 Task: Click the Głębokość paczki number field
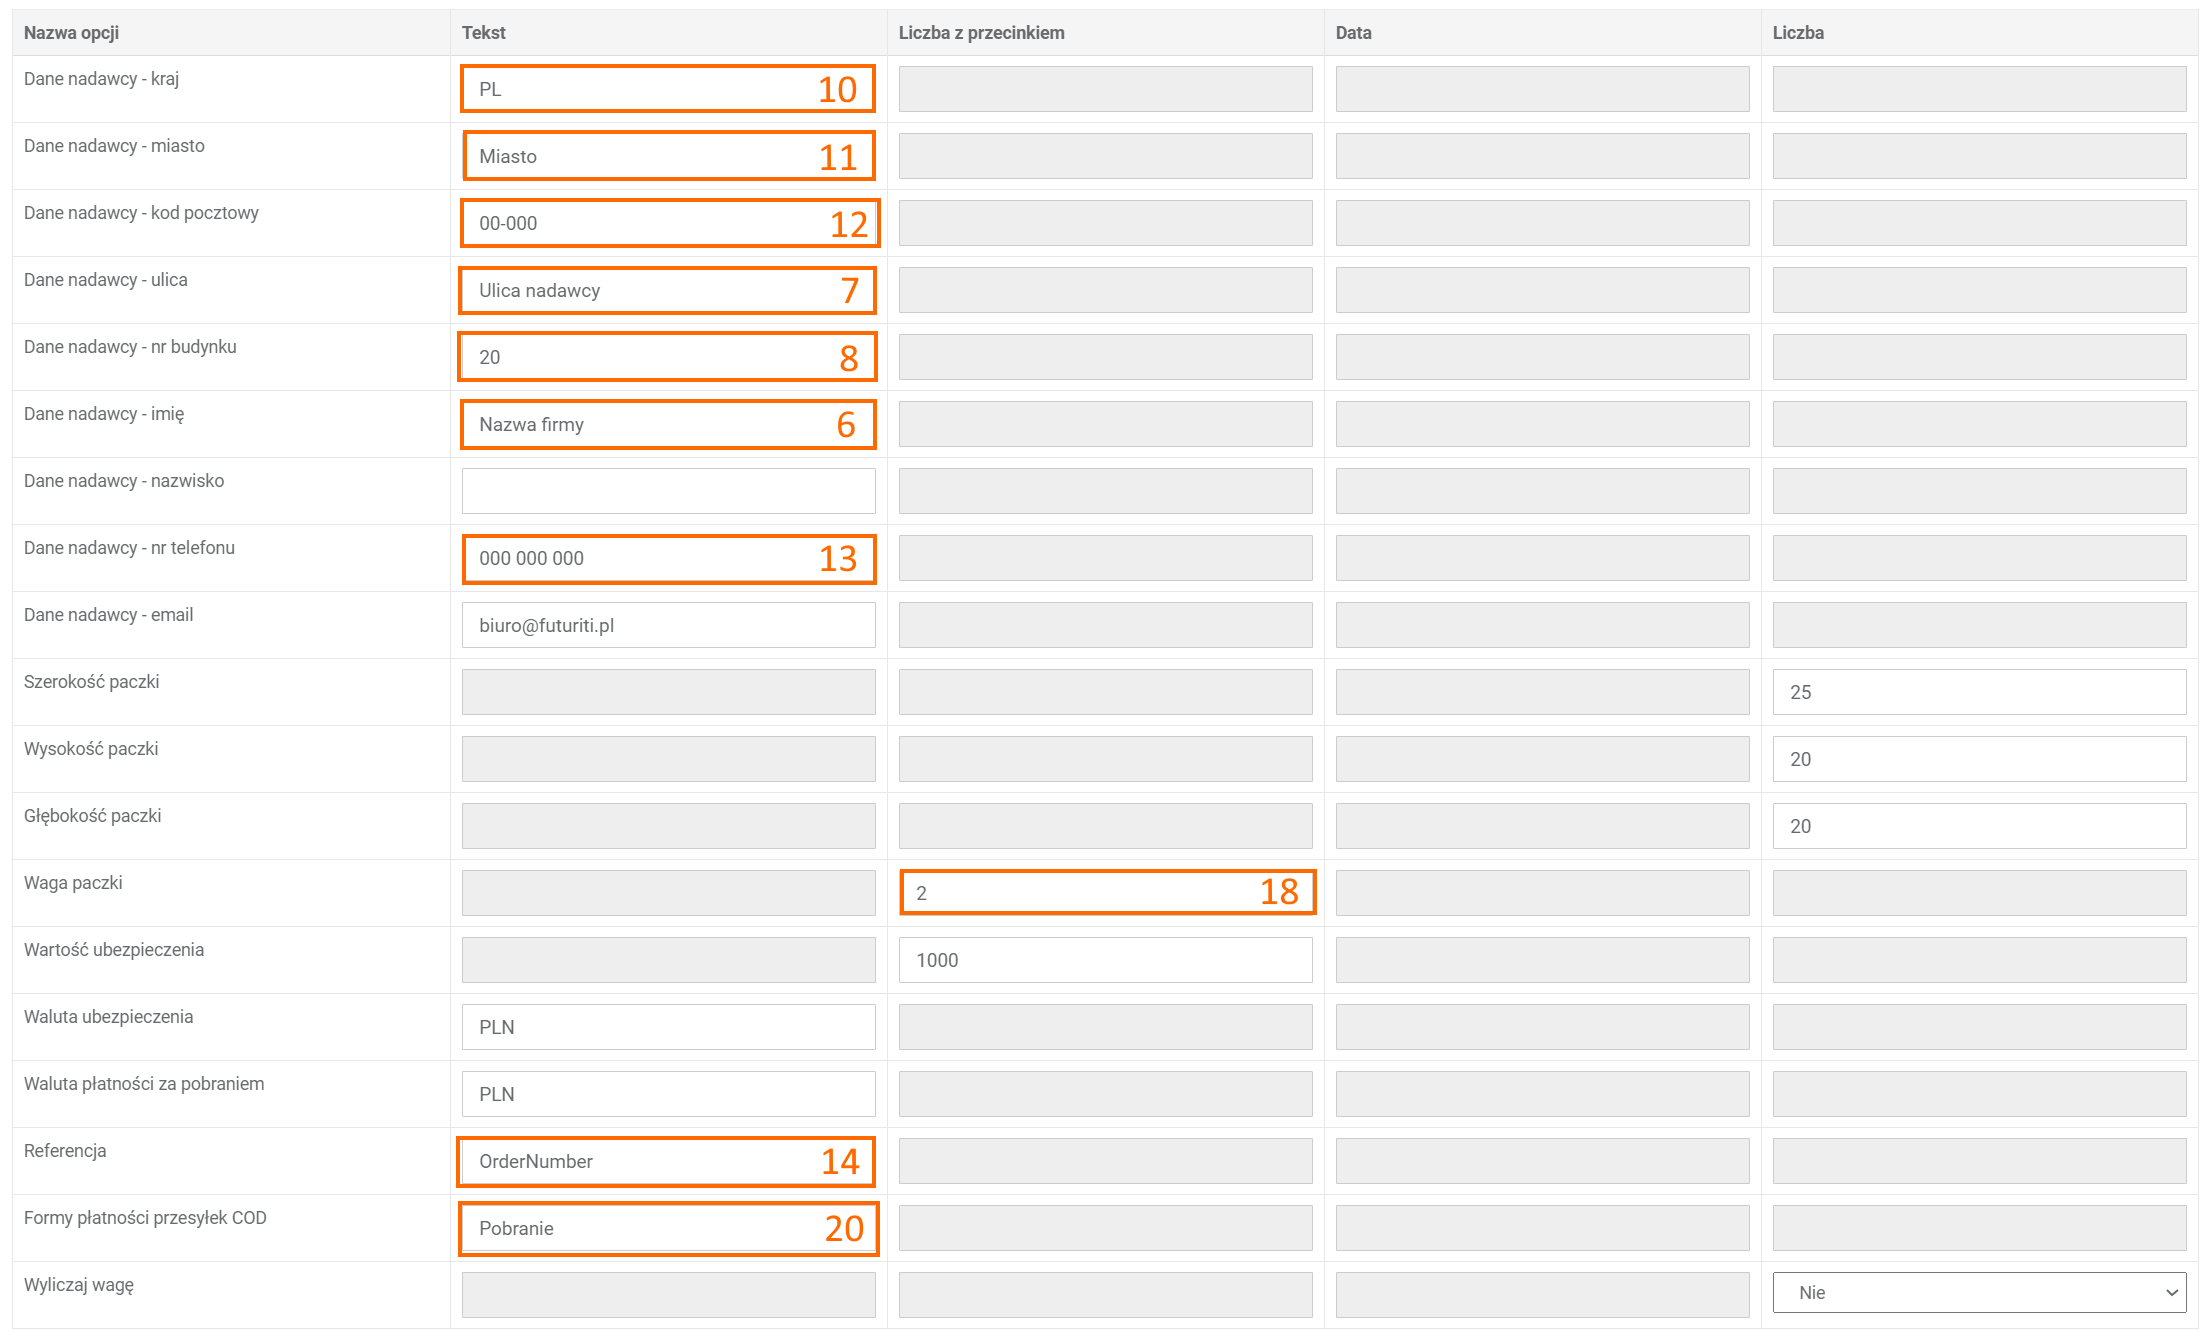1978,826
